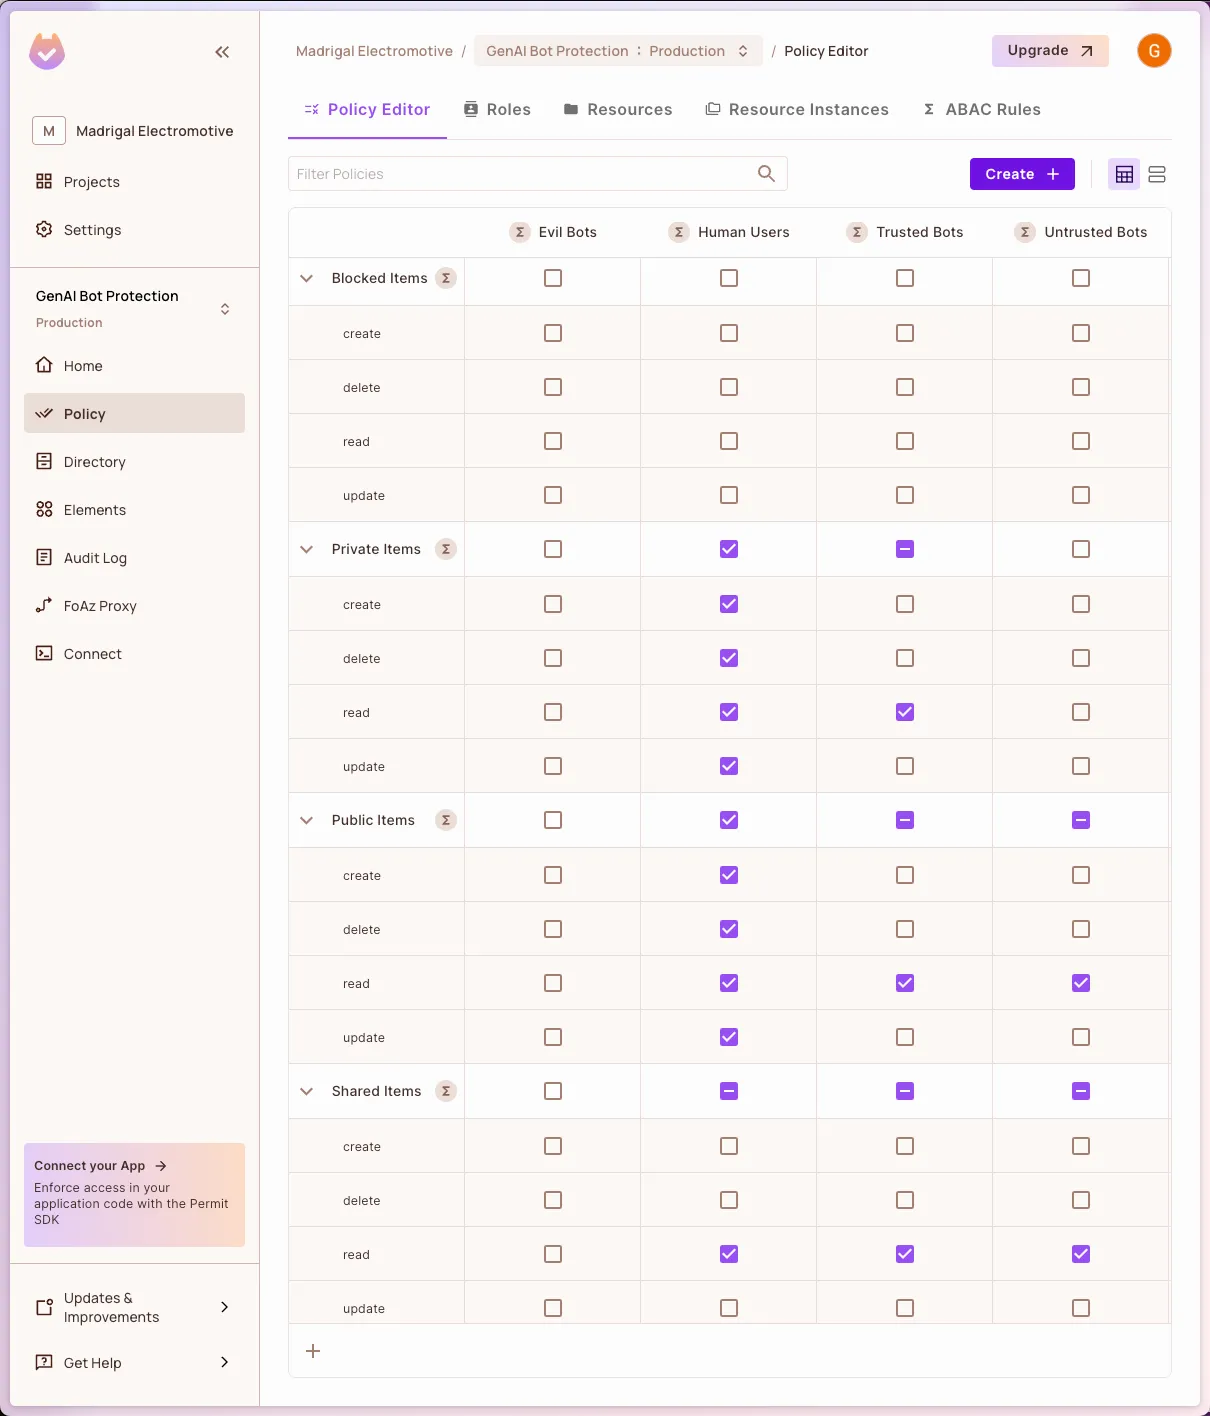This screenshot has height=1416, width=1210.
Task: Click the search magnifier icon
Action: tap(766, 174)
